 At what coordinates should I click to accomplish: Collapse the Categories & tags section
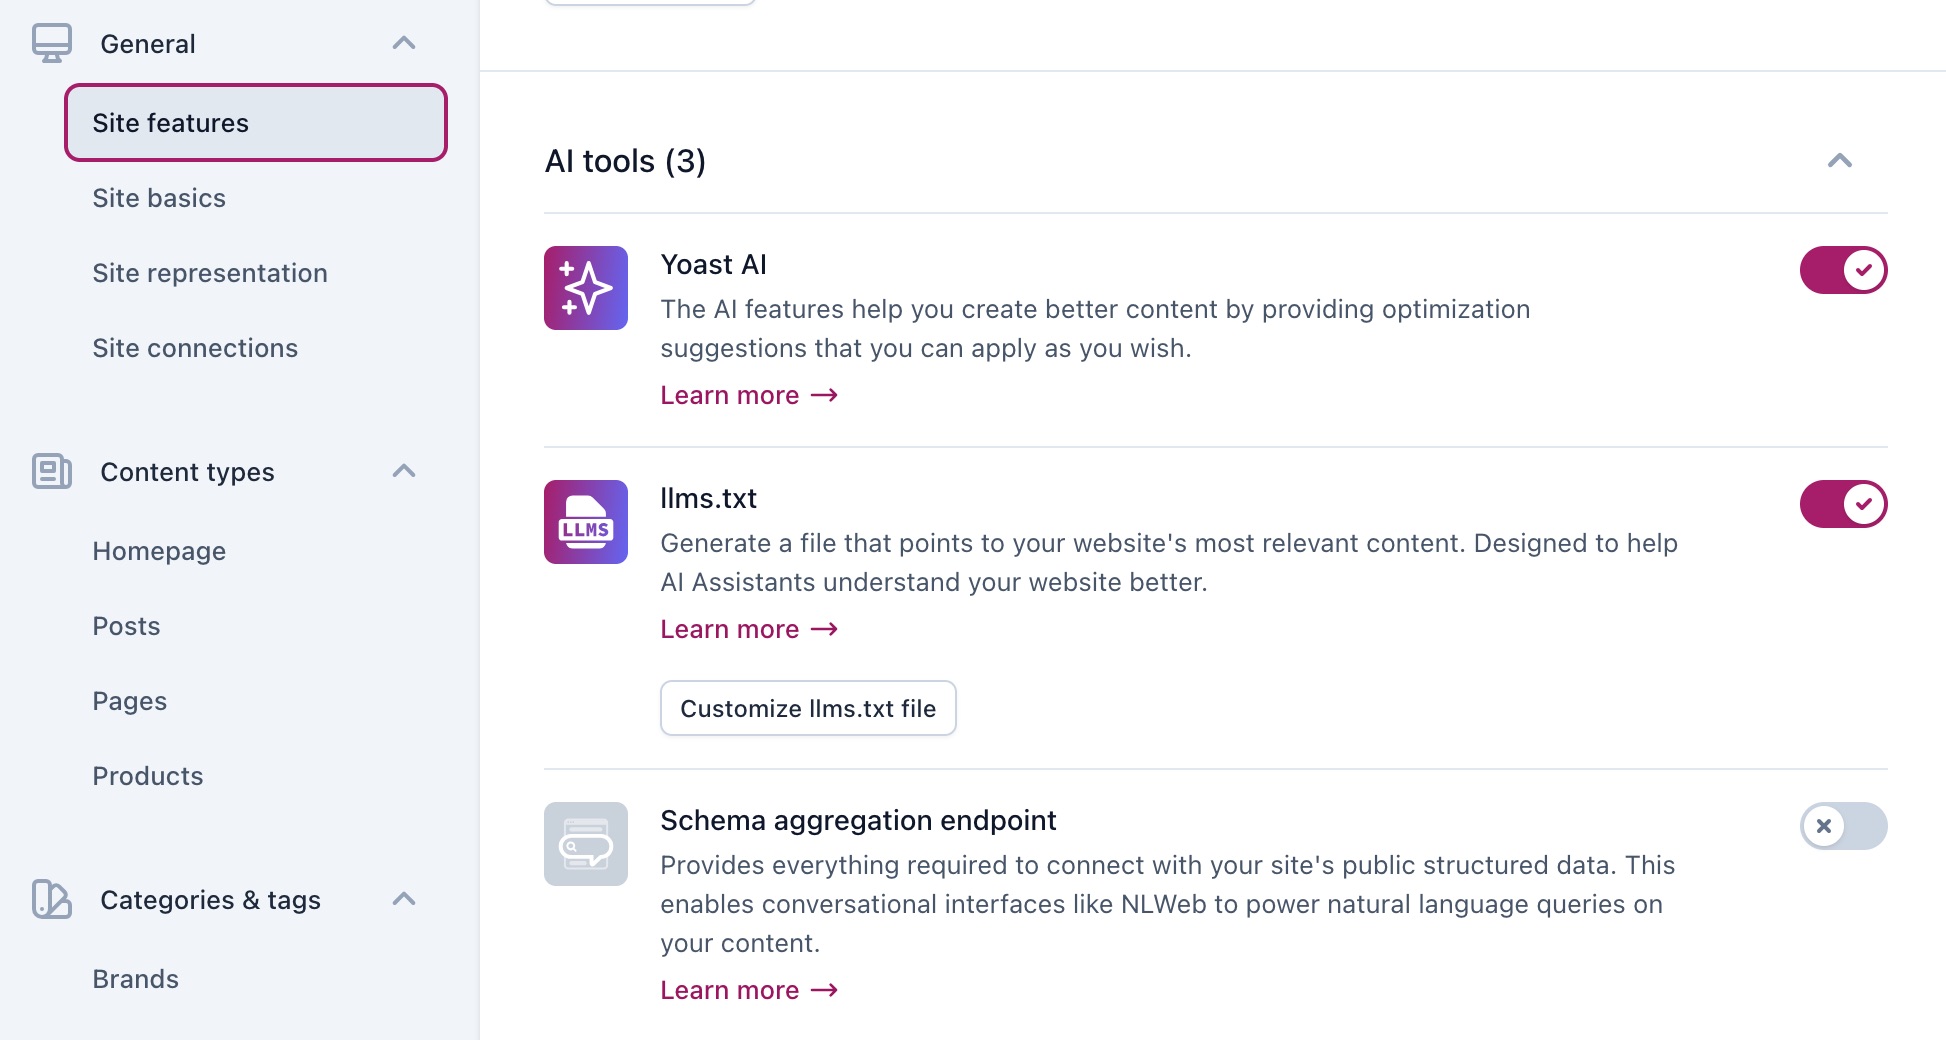[404, 899]
